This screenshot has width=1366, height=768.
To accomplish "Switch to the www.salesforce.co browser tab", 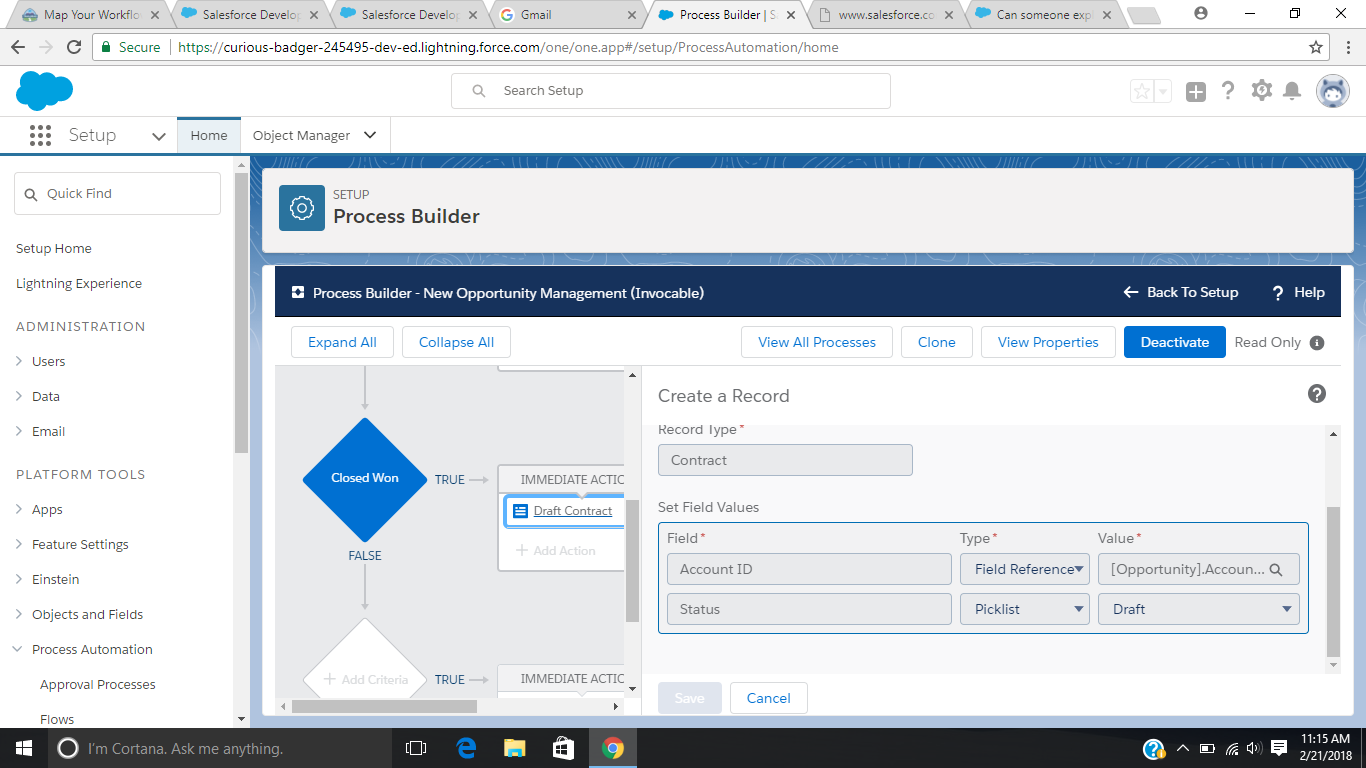I will [x=884, y=15].
